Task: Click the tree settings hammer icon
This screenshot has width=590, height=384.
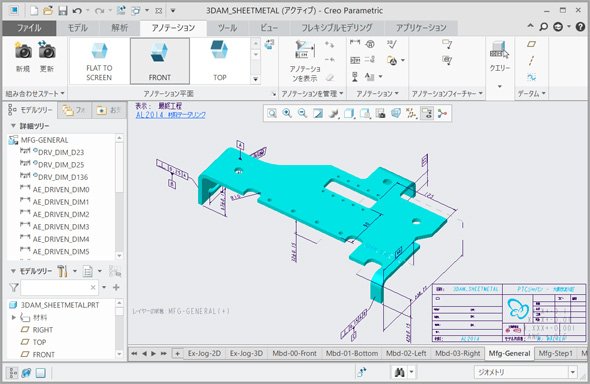Action: [62, 271]
